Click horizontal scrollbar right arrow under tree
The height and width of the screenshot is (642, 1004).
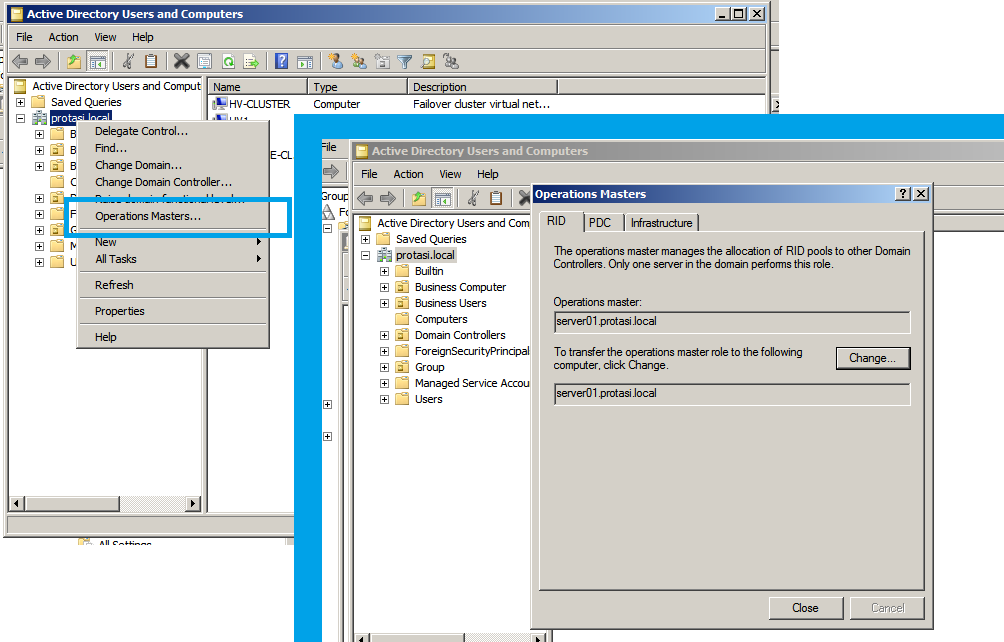pyautogui.click(x=193, y=504)
